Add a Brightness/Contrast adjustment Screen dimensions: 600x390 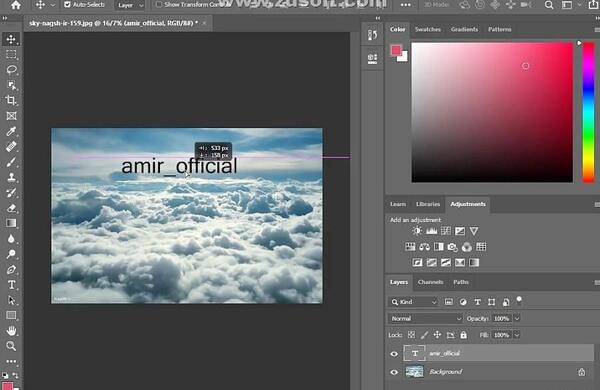(417, 231)
